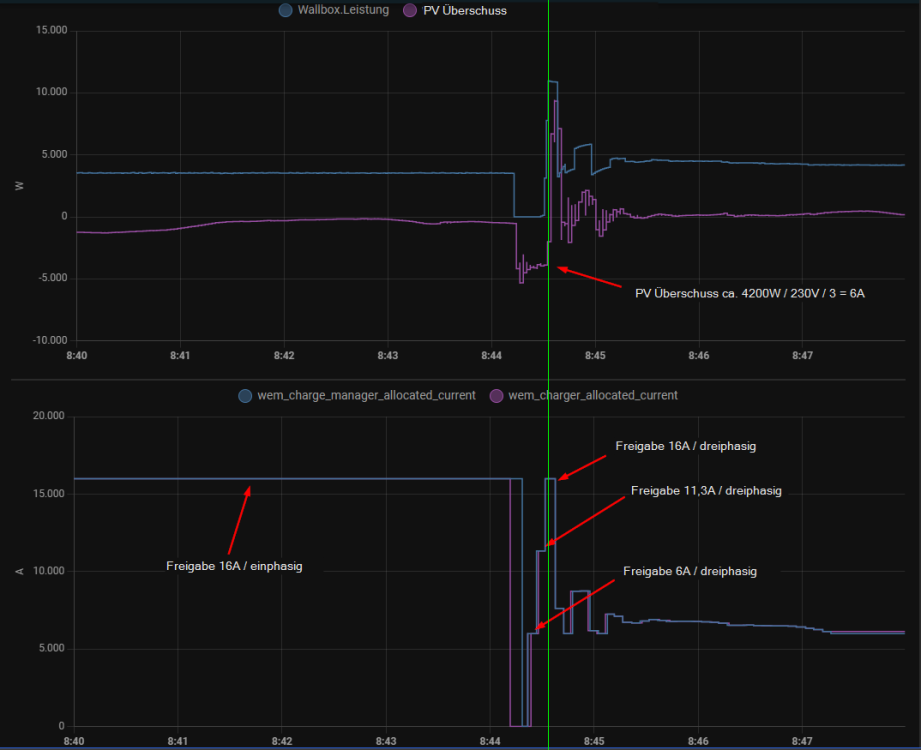Click the W unit label of the upper chart
The height and width of the screenshot is (750, 921).
pos(18,186)
